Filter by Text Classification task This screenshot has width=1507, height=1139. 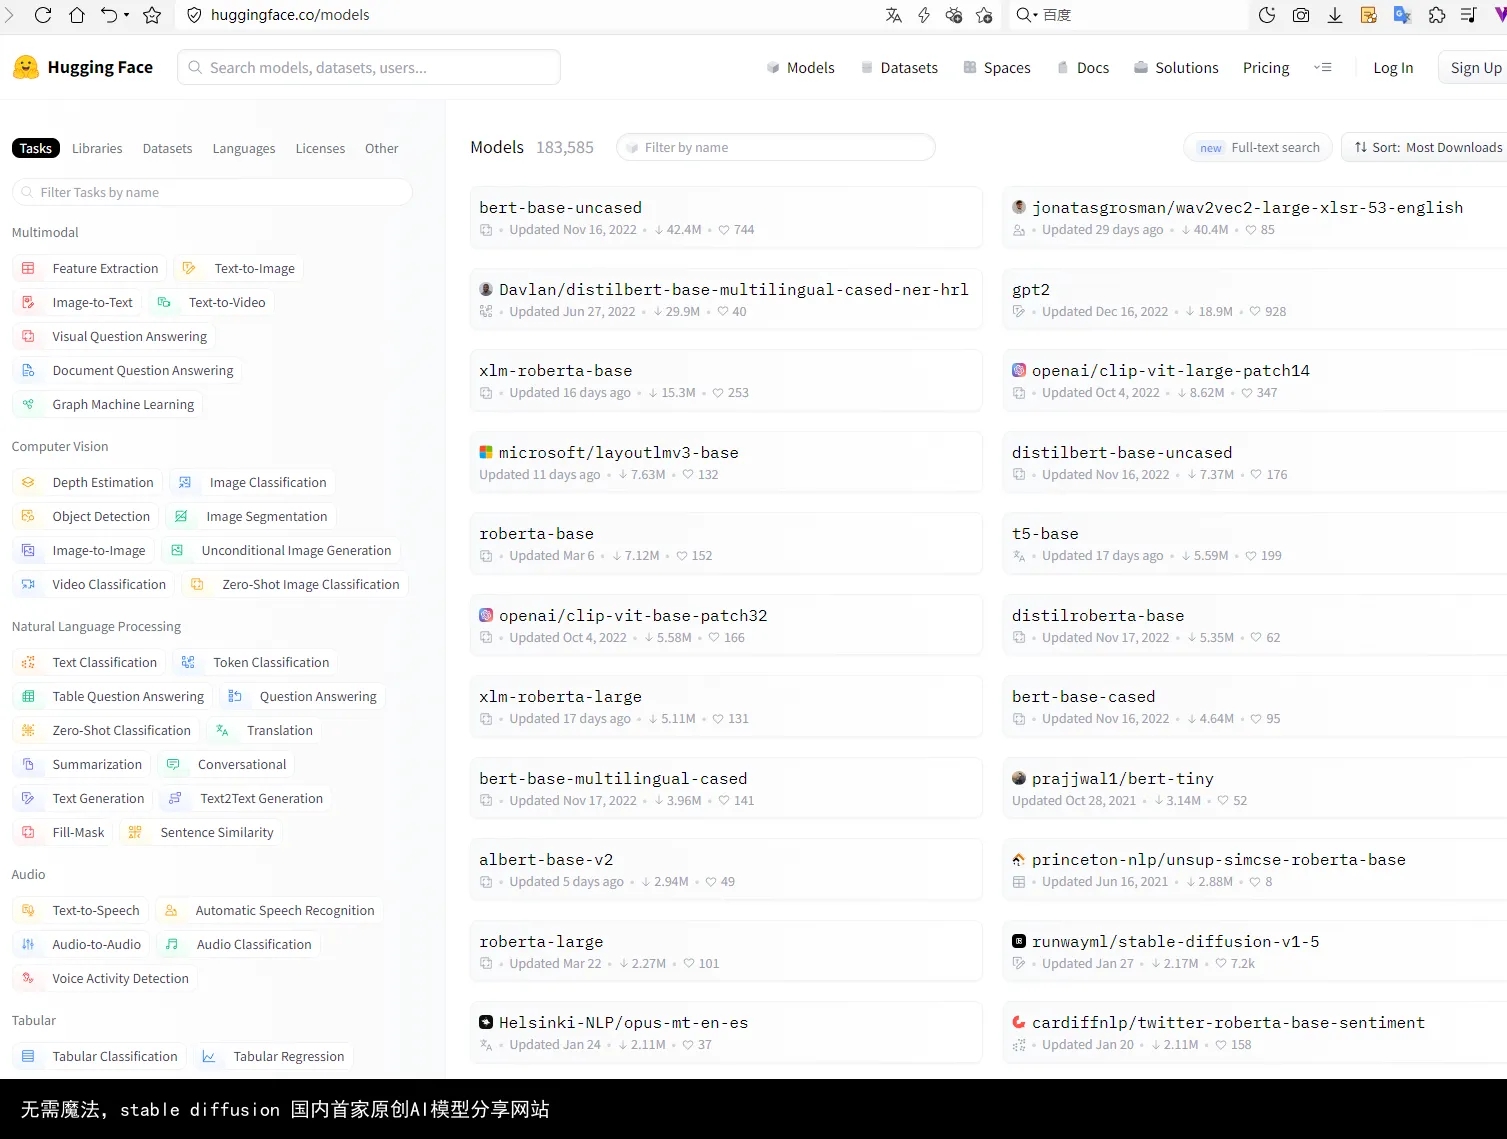click(x=89, y=662)
